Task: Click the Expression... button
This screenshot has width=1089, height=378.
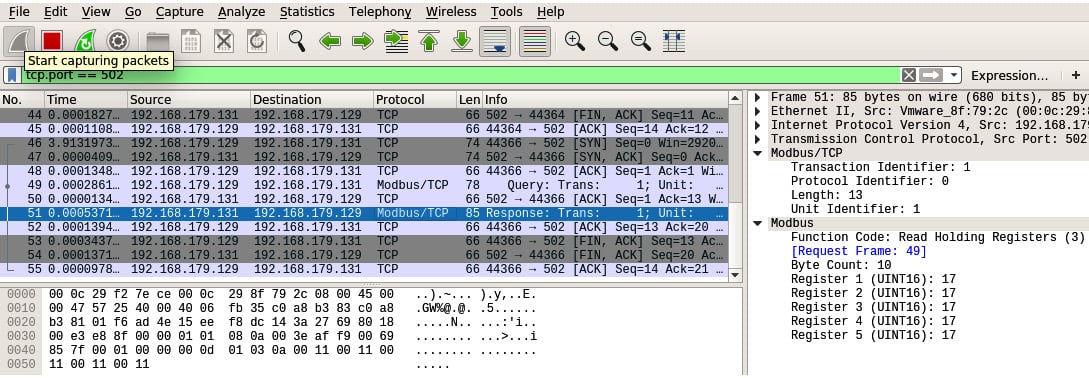Action: coord(1009,75)
